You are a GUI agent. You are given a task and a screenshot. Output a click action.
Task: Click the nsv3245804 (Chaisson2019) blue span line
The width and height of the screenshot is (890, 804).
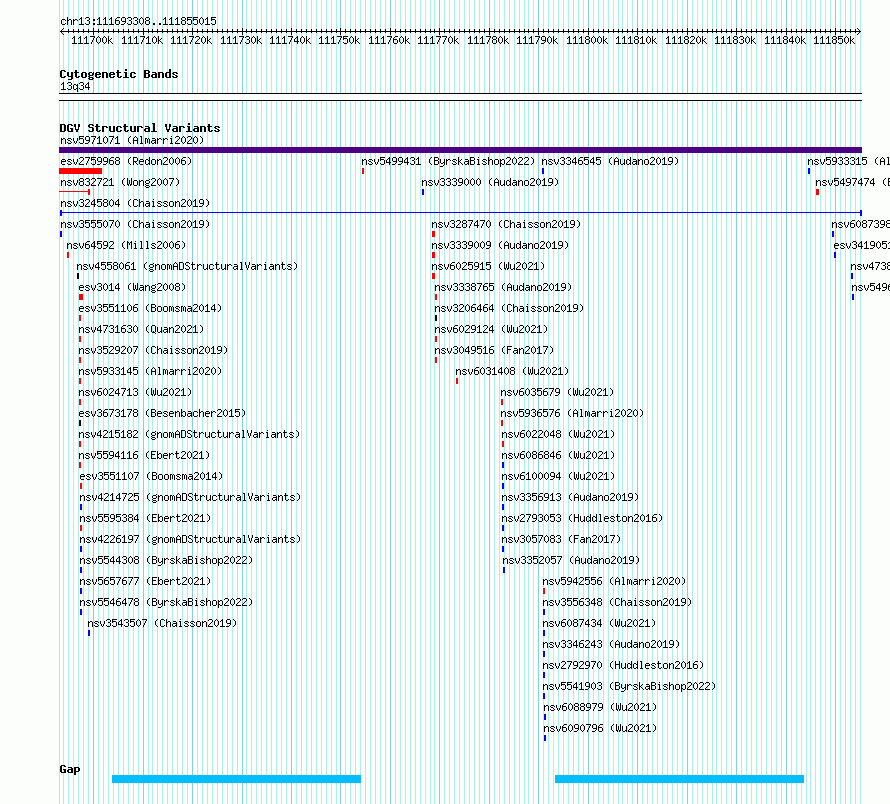pos(460,213)
